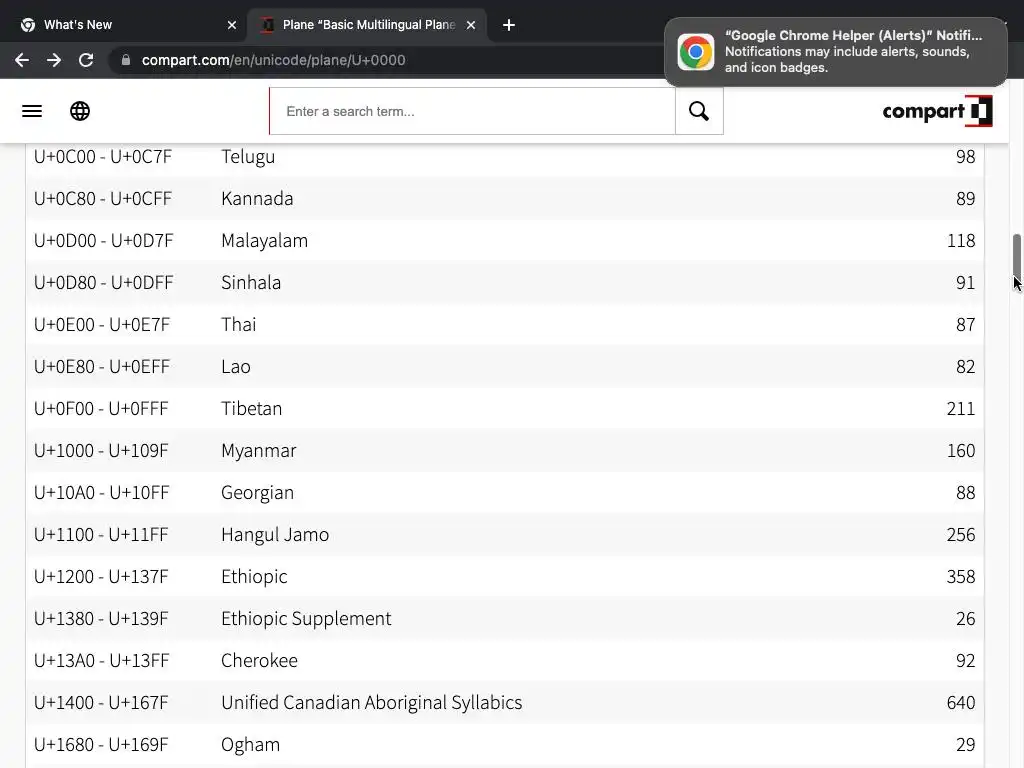Screen dimensions: 1024x768
Task: Open the Sinhala block link
Action: [x=251, y=282]
